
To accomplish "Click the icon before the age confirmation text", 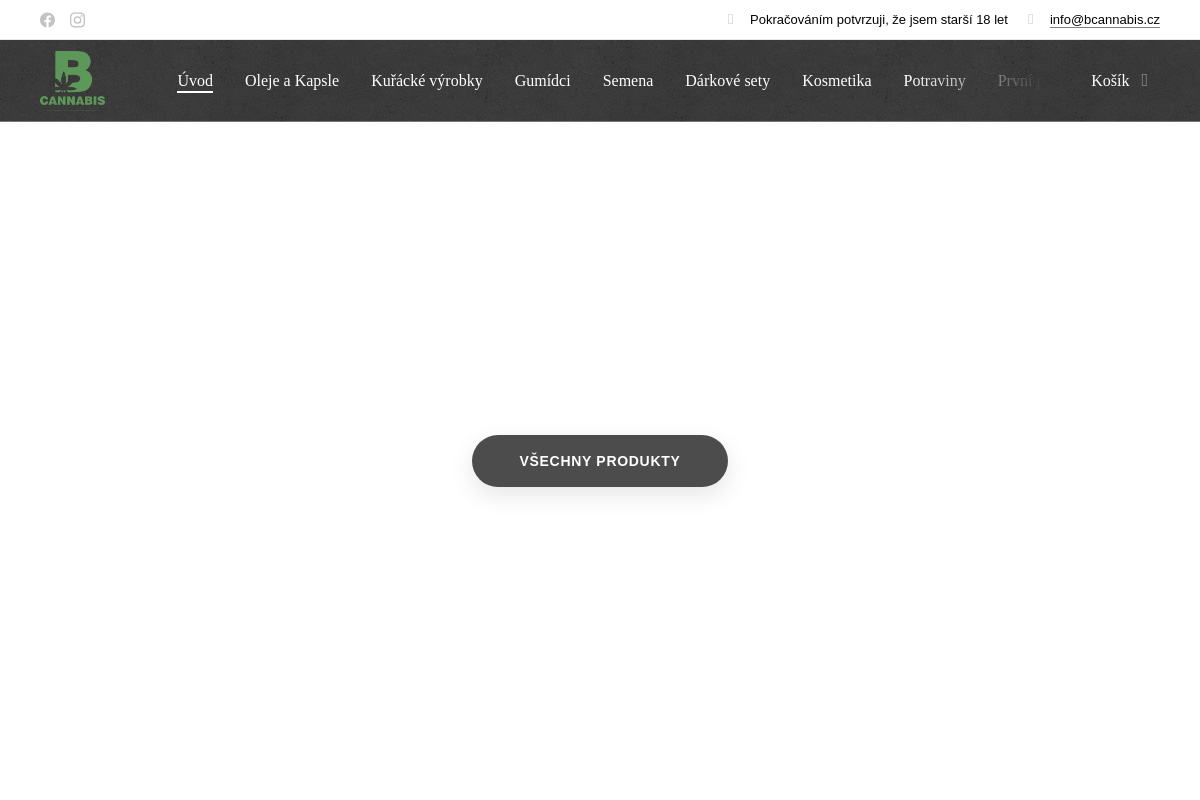I will pos(730,20).
